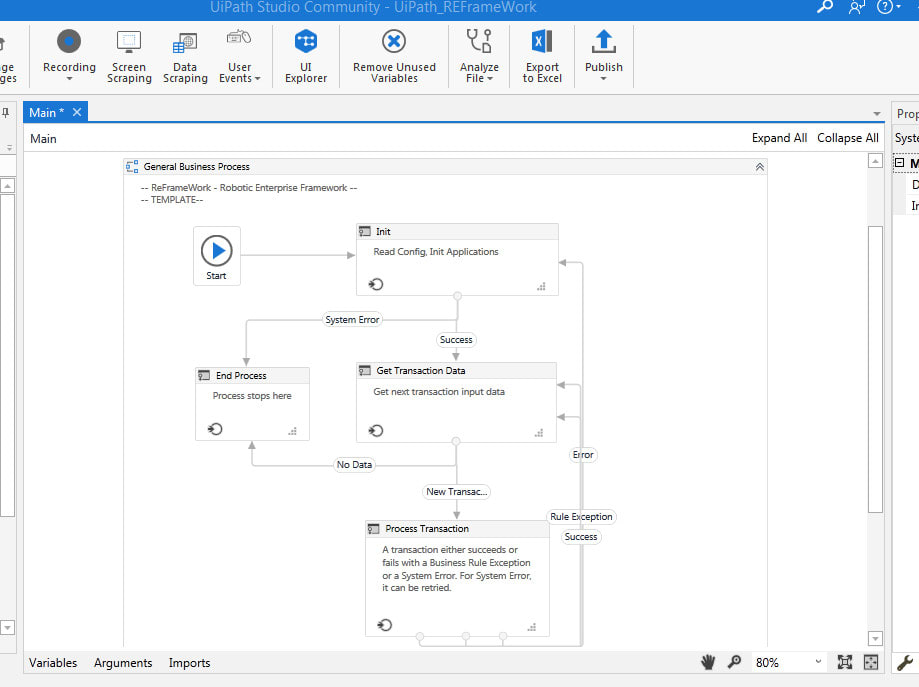The width and height of the screenshot is (919, 687).
Task: Open the Recording tool
Action: [69, 56]
